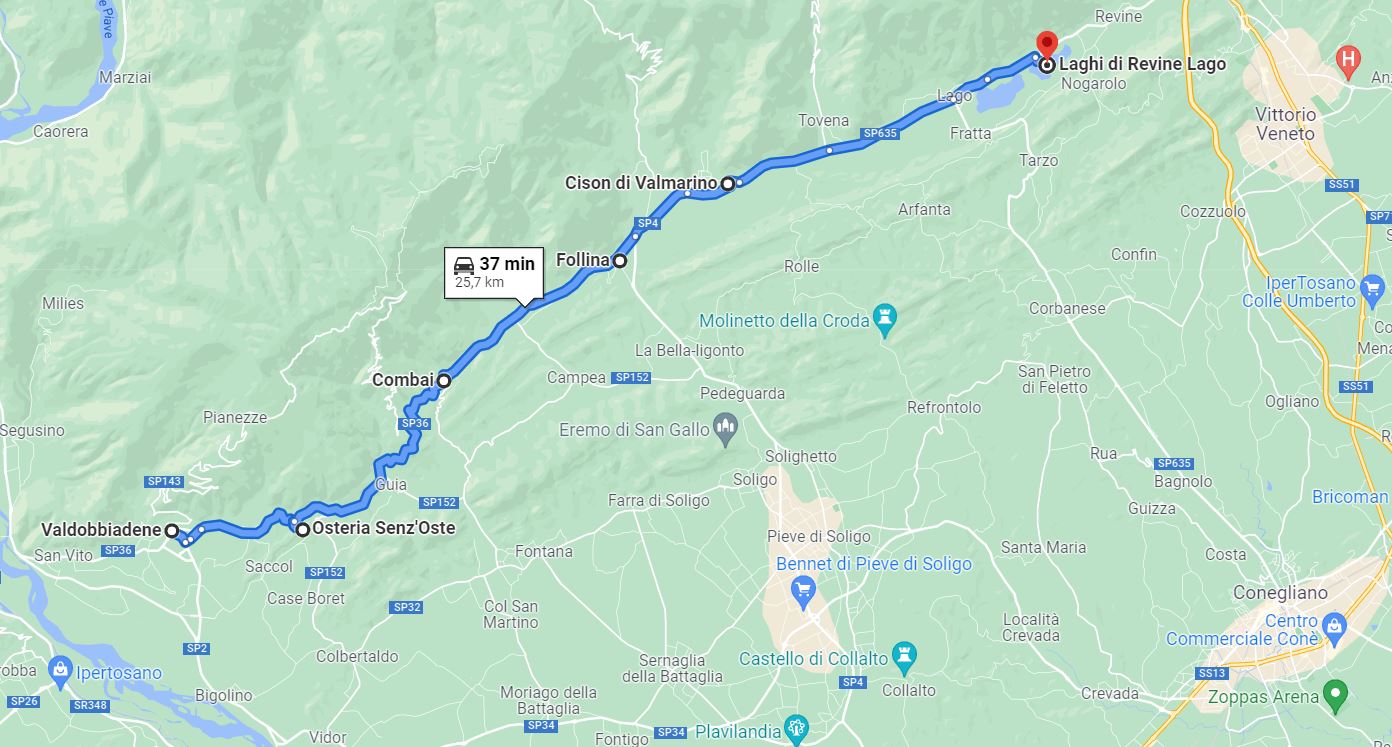This screenshot has width=1392, height=747.
Task: Click the SP635 road badge on the route
Action: (x=878, y=133)
